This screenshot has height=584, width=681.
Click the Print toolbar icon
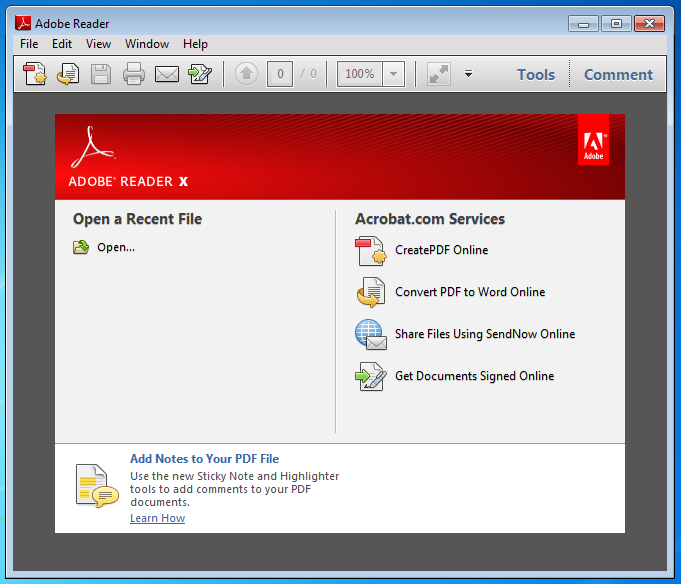(x=134, y=74)
